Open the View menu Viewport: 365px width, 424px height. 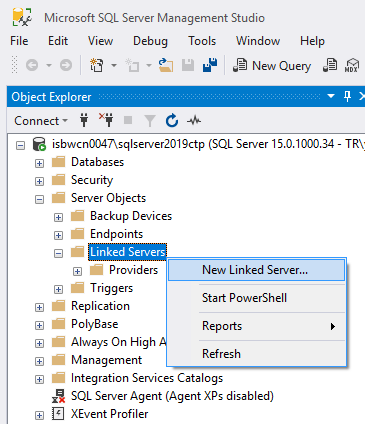click(x=100, y=41)
